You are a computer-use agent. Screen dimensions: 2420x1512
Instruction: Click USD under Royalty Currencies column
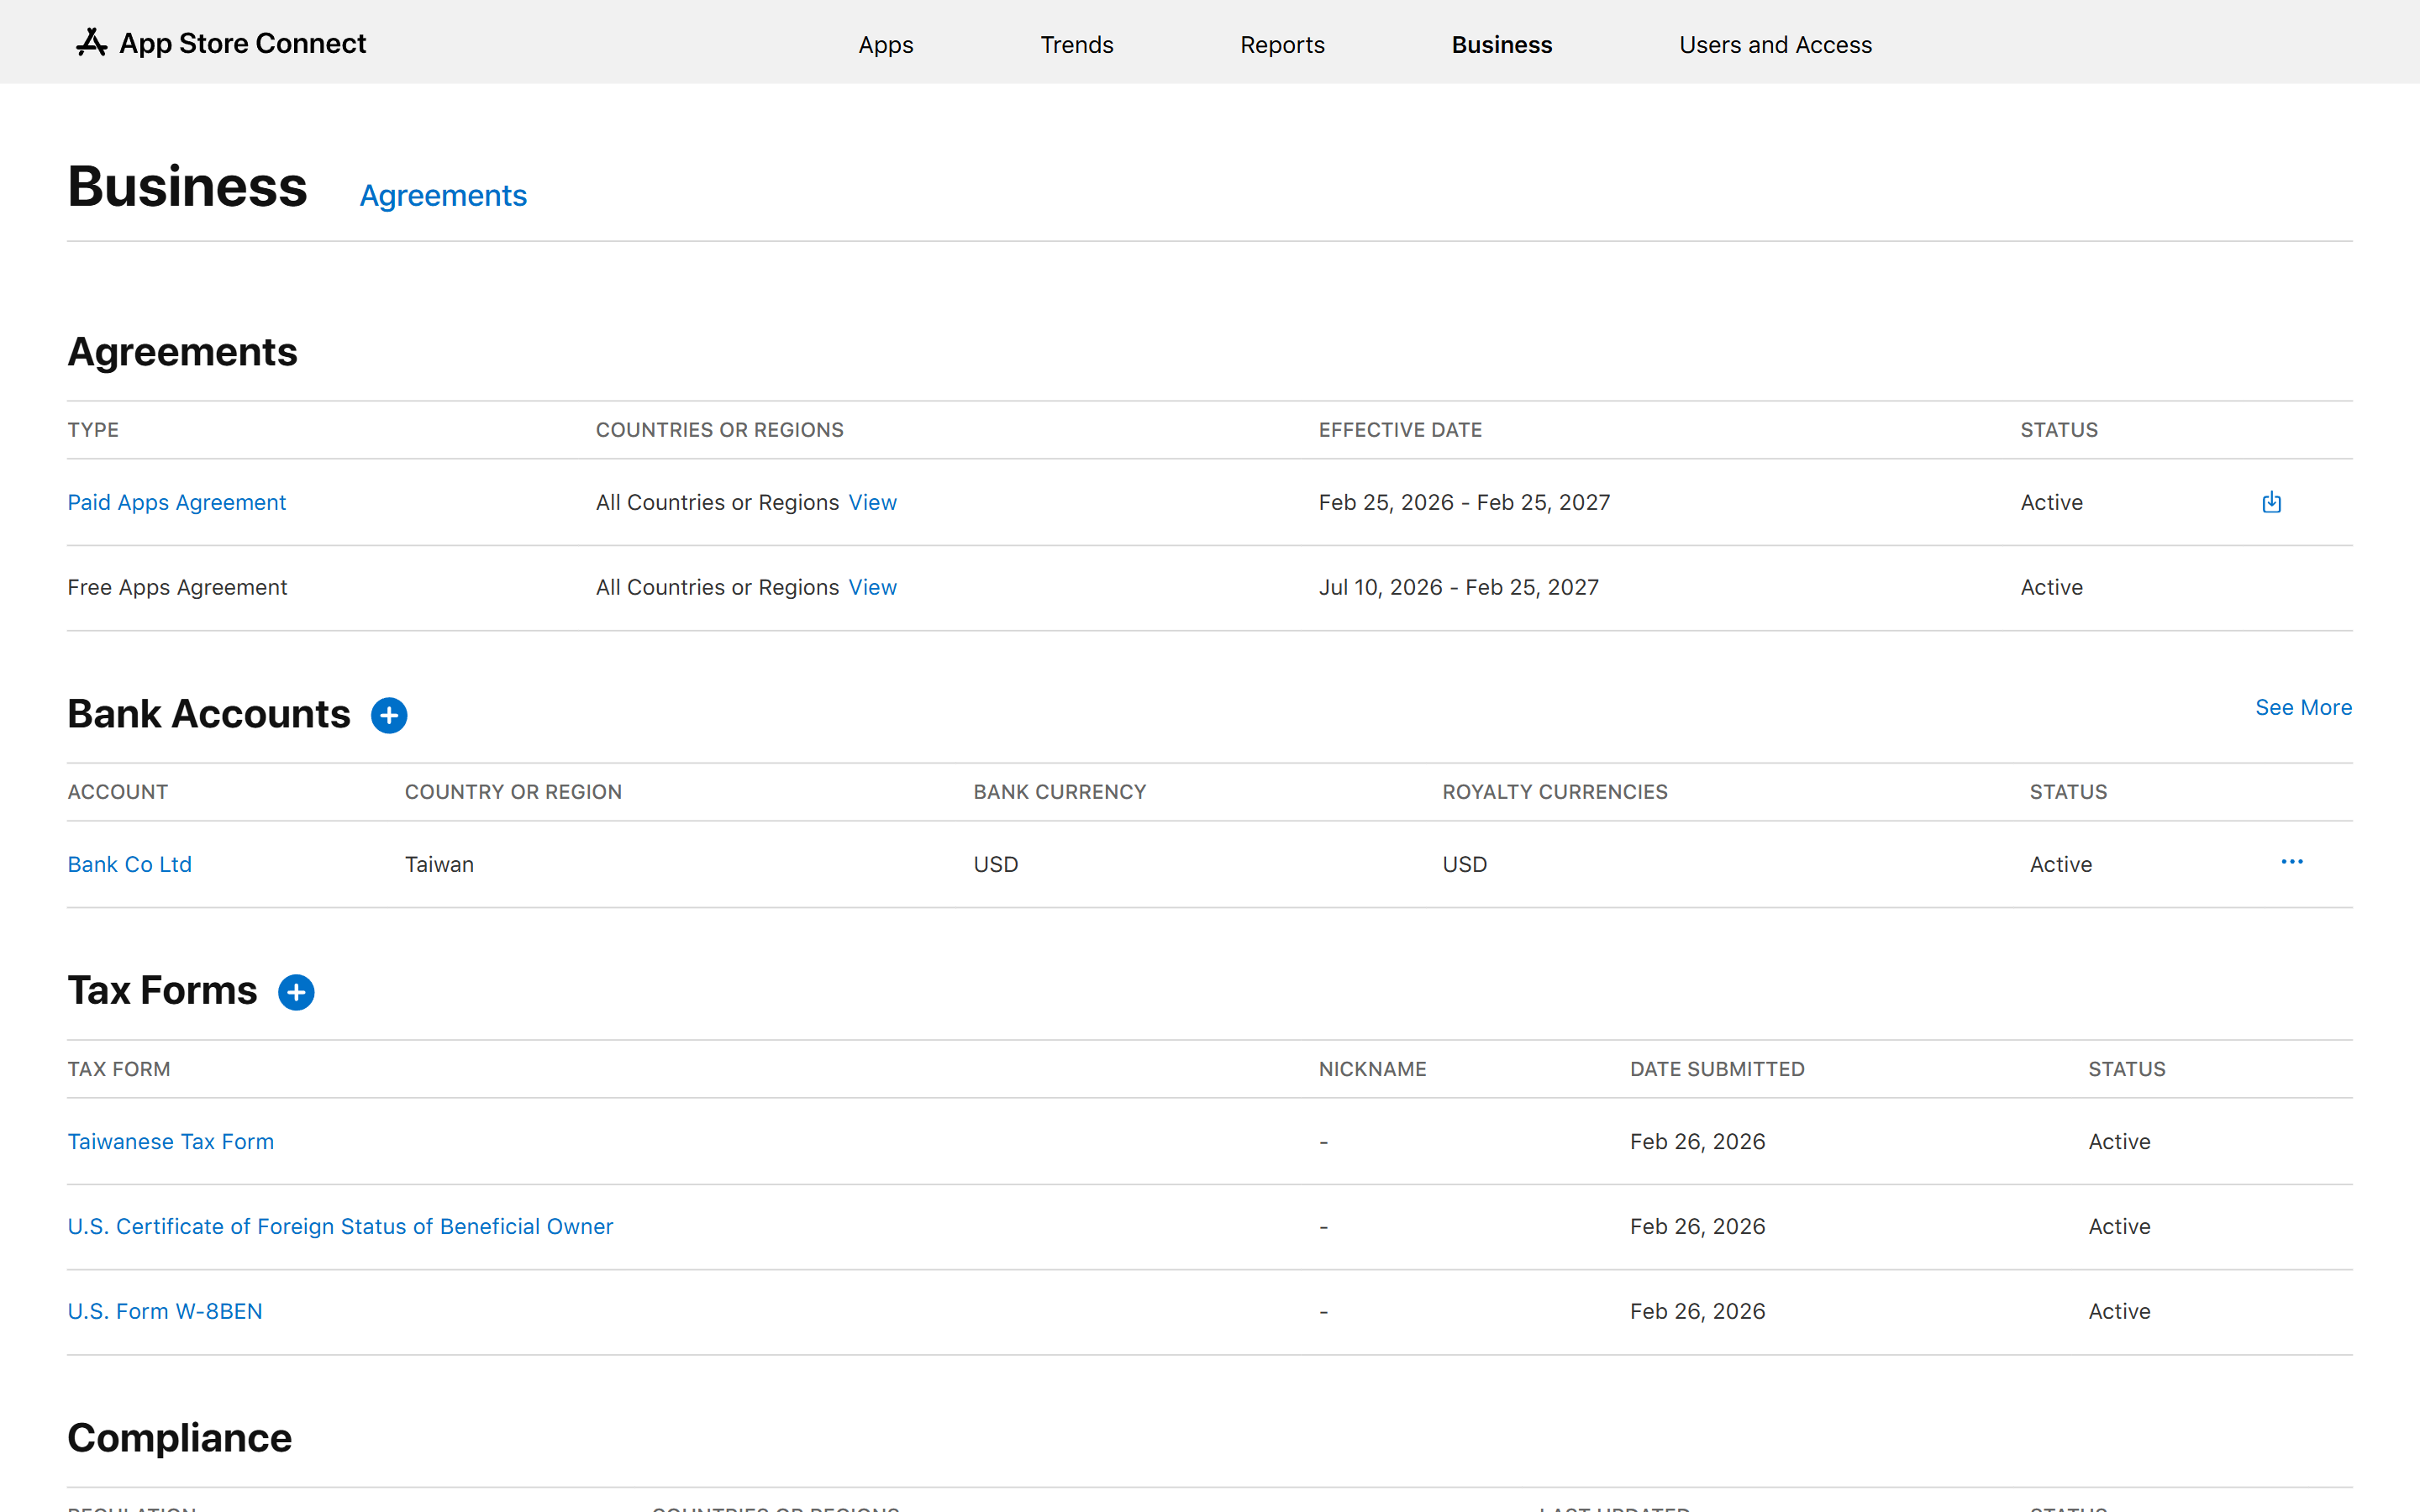pos(1464,865)
